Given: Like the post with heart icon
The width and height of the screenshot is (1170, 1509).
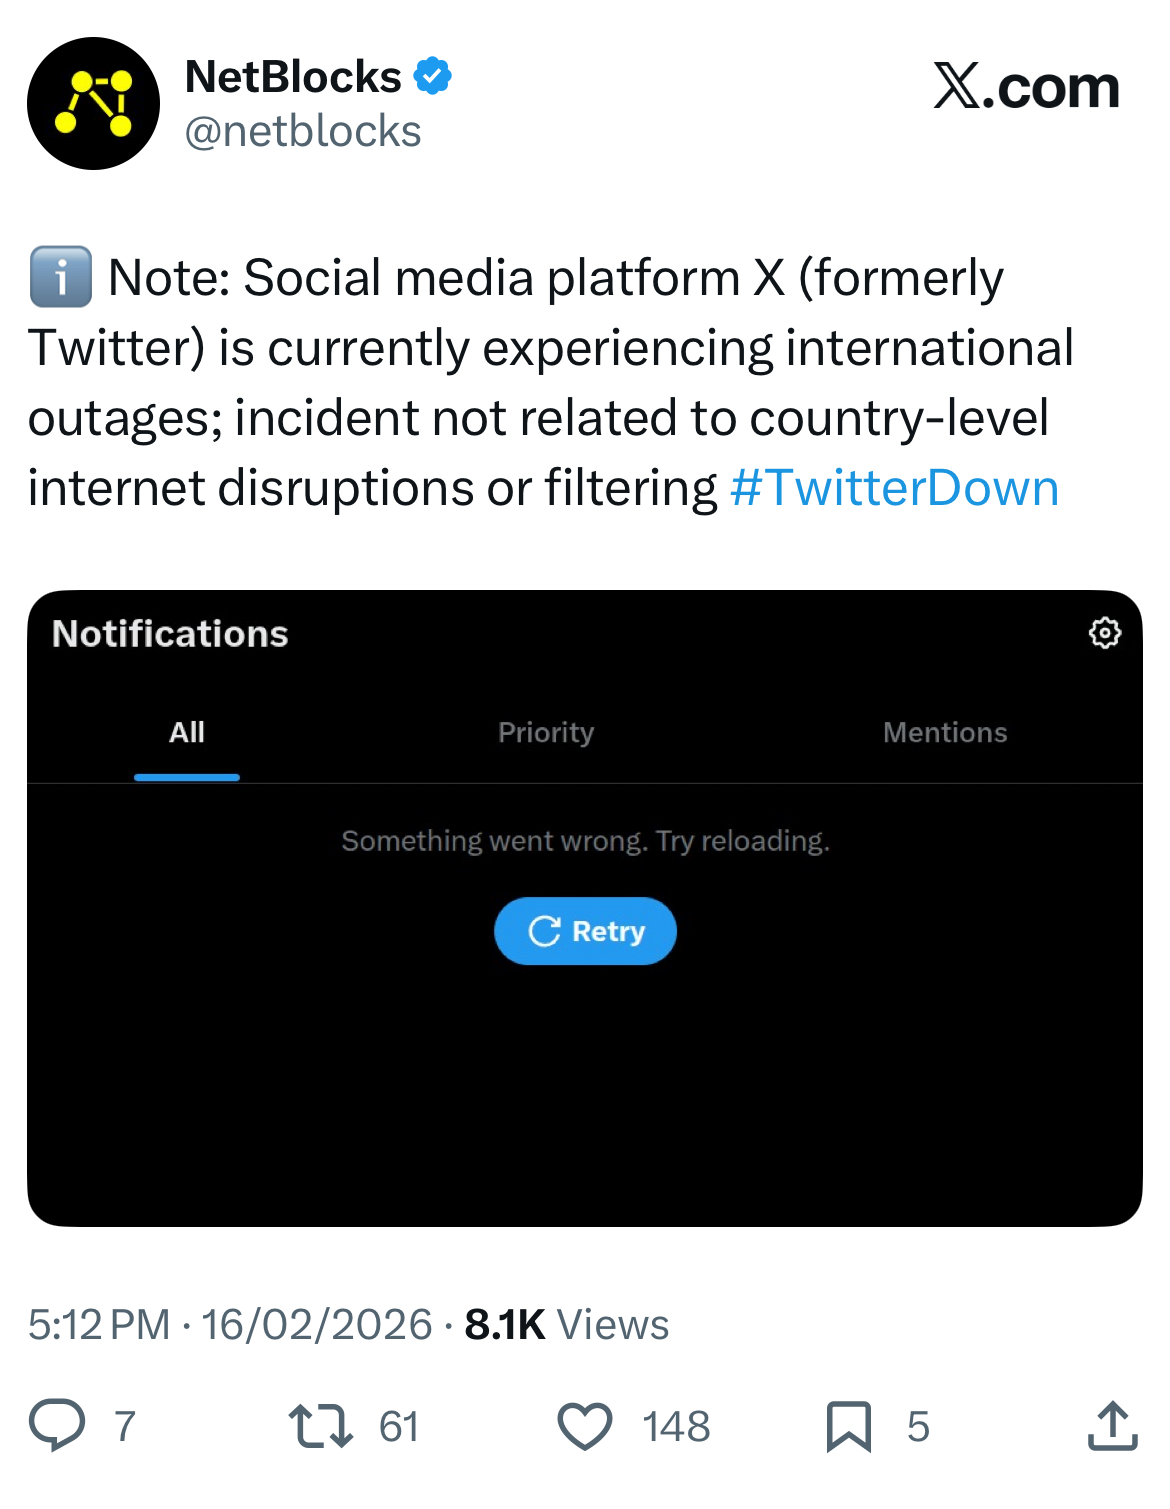Looking at the screenshot, I should 584,1426.
